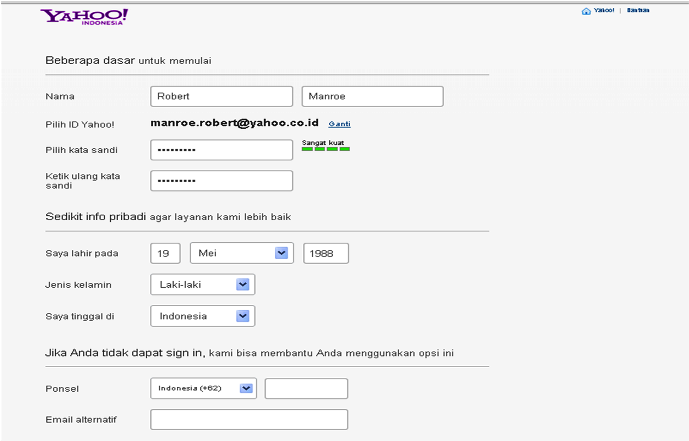Focus the first name field containing Robert
The height and width of the screenshot is (441, 689).
pos(221,96)
